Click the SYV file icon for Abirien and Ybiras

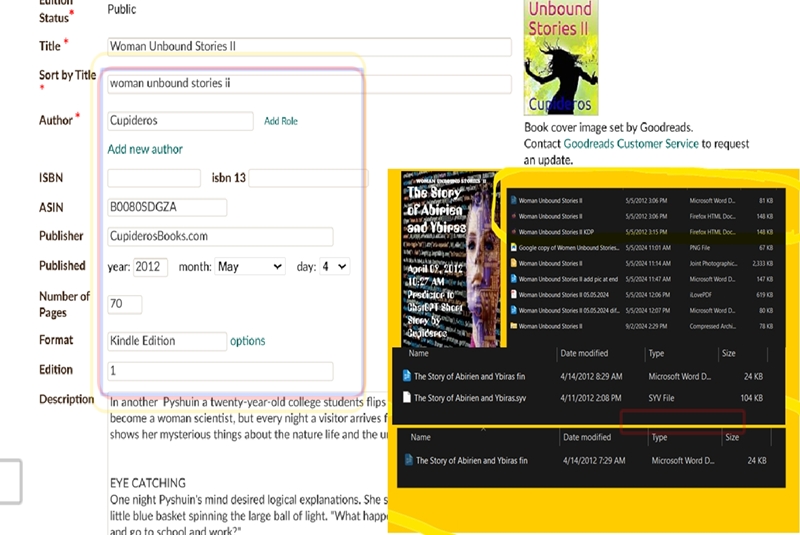tap(407, 397)
